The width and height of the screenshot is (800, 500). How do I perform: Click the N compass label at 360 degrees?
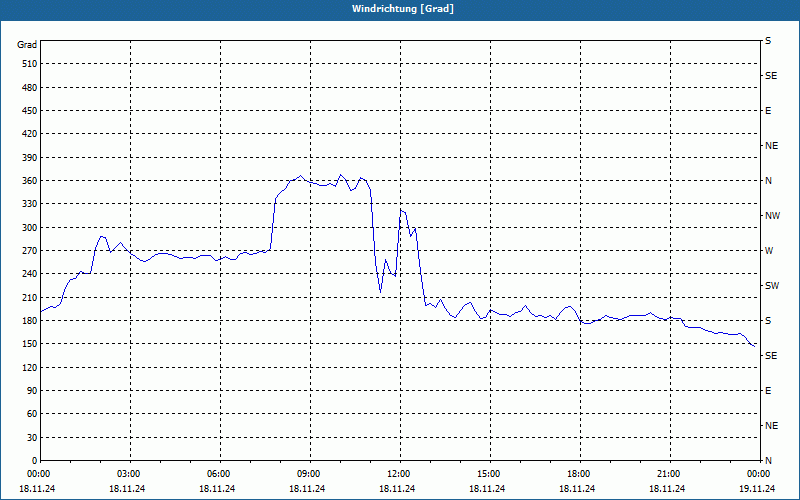pos(768,181)
